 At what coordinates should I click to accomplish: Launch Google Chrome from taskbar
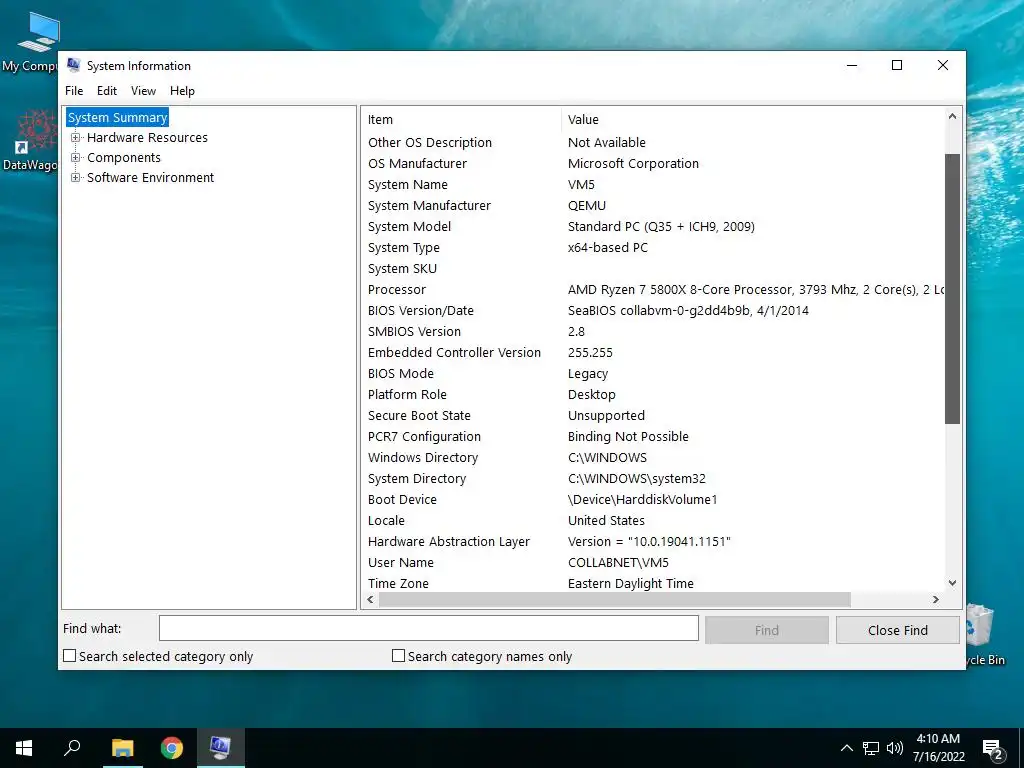pyautogui.click(x=172, y=748)
